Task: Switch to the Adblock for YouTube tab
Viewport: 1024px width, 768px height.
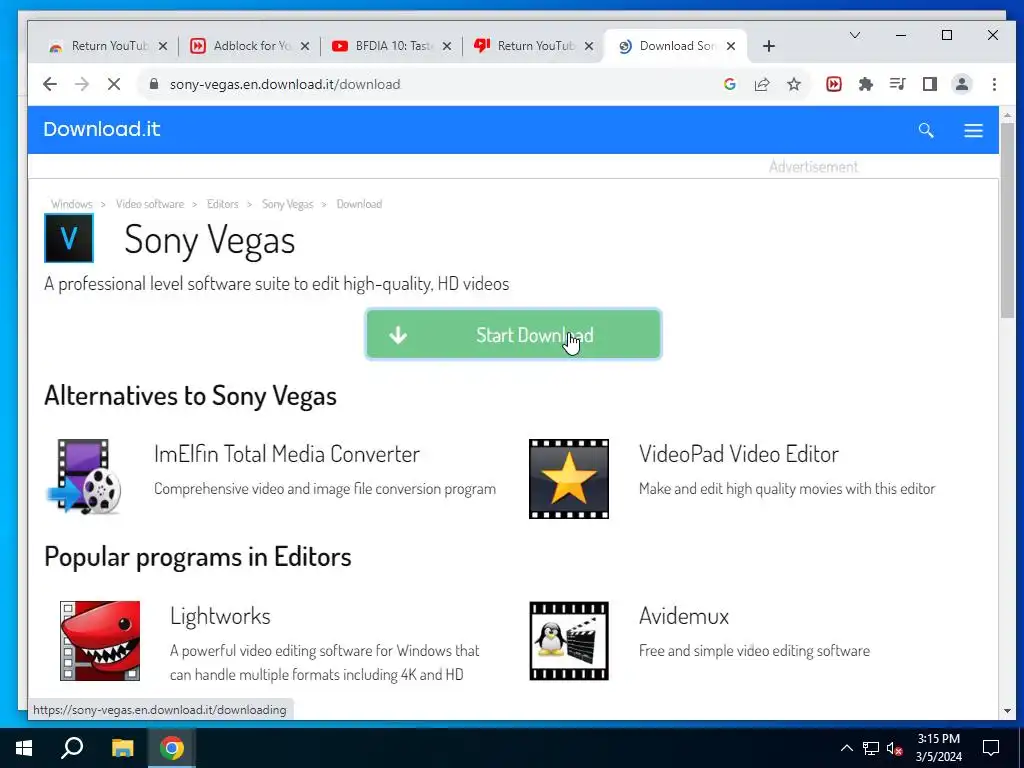Action: pos(249,46)
